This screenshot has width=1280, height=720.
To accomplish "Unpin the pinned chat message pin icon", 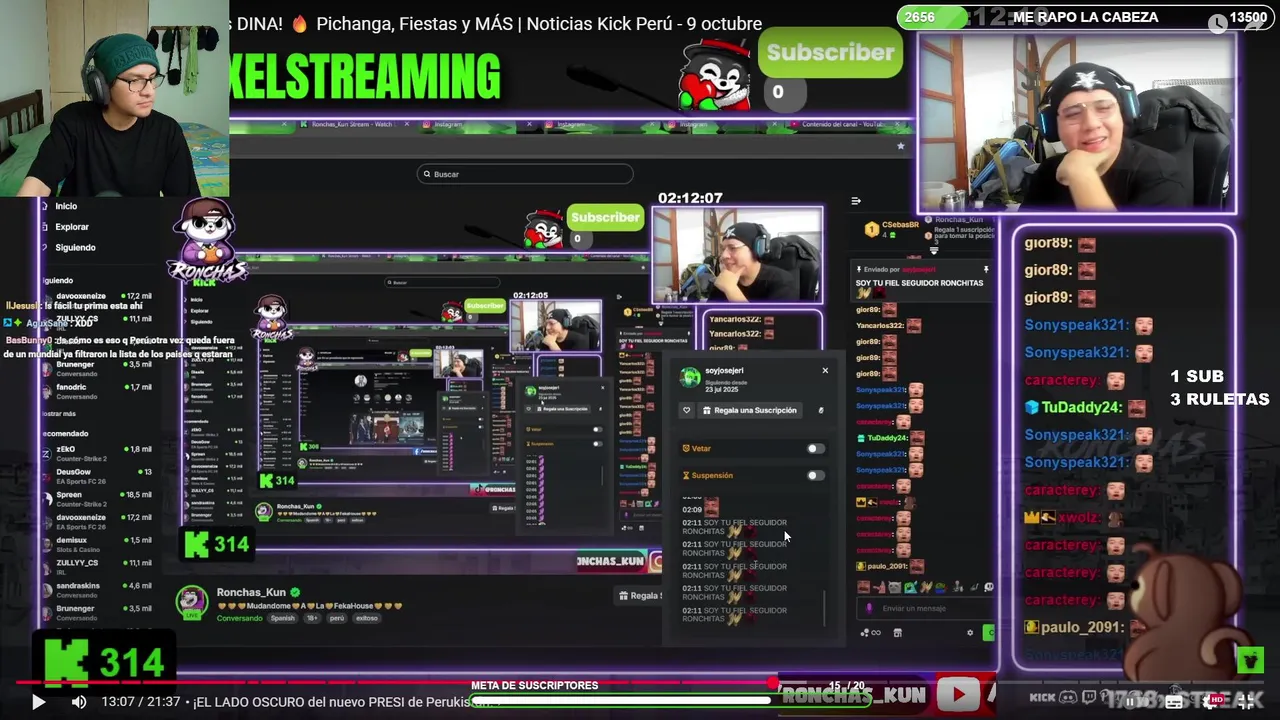I will 986,269.
